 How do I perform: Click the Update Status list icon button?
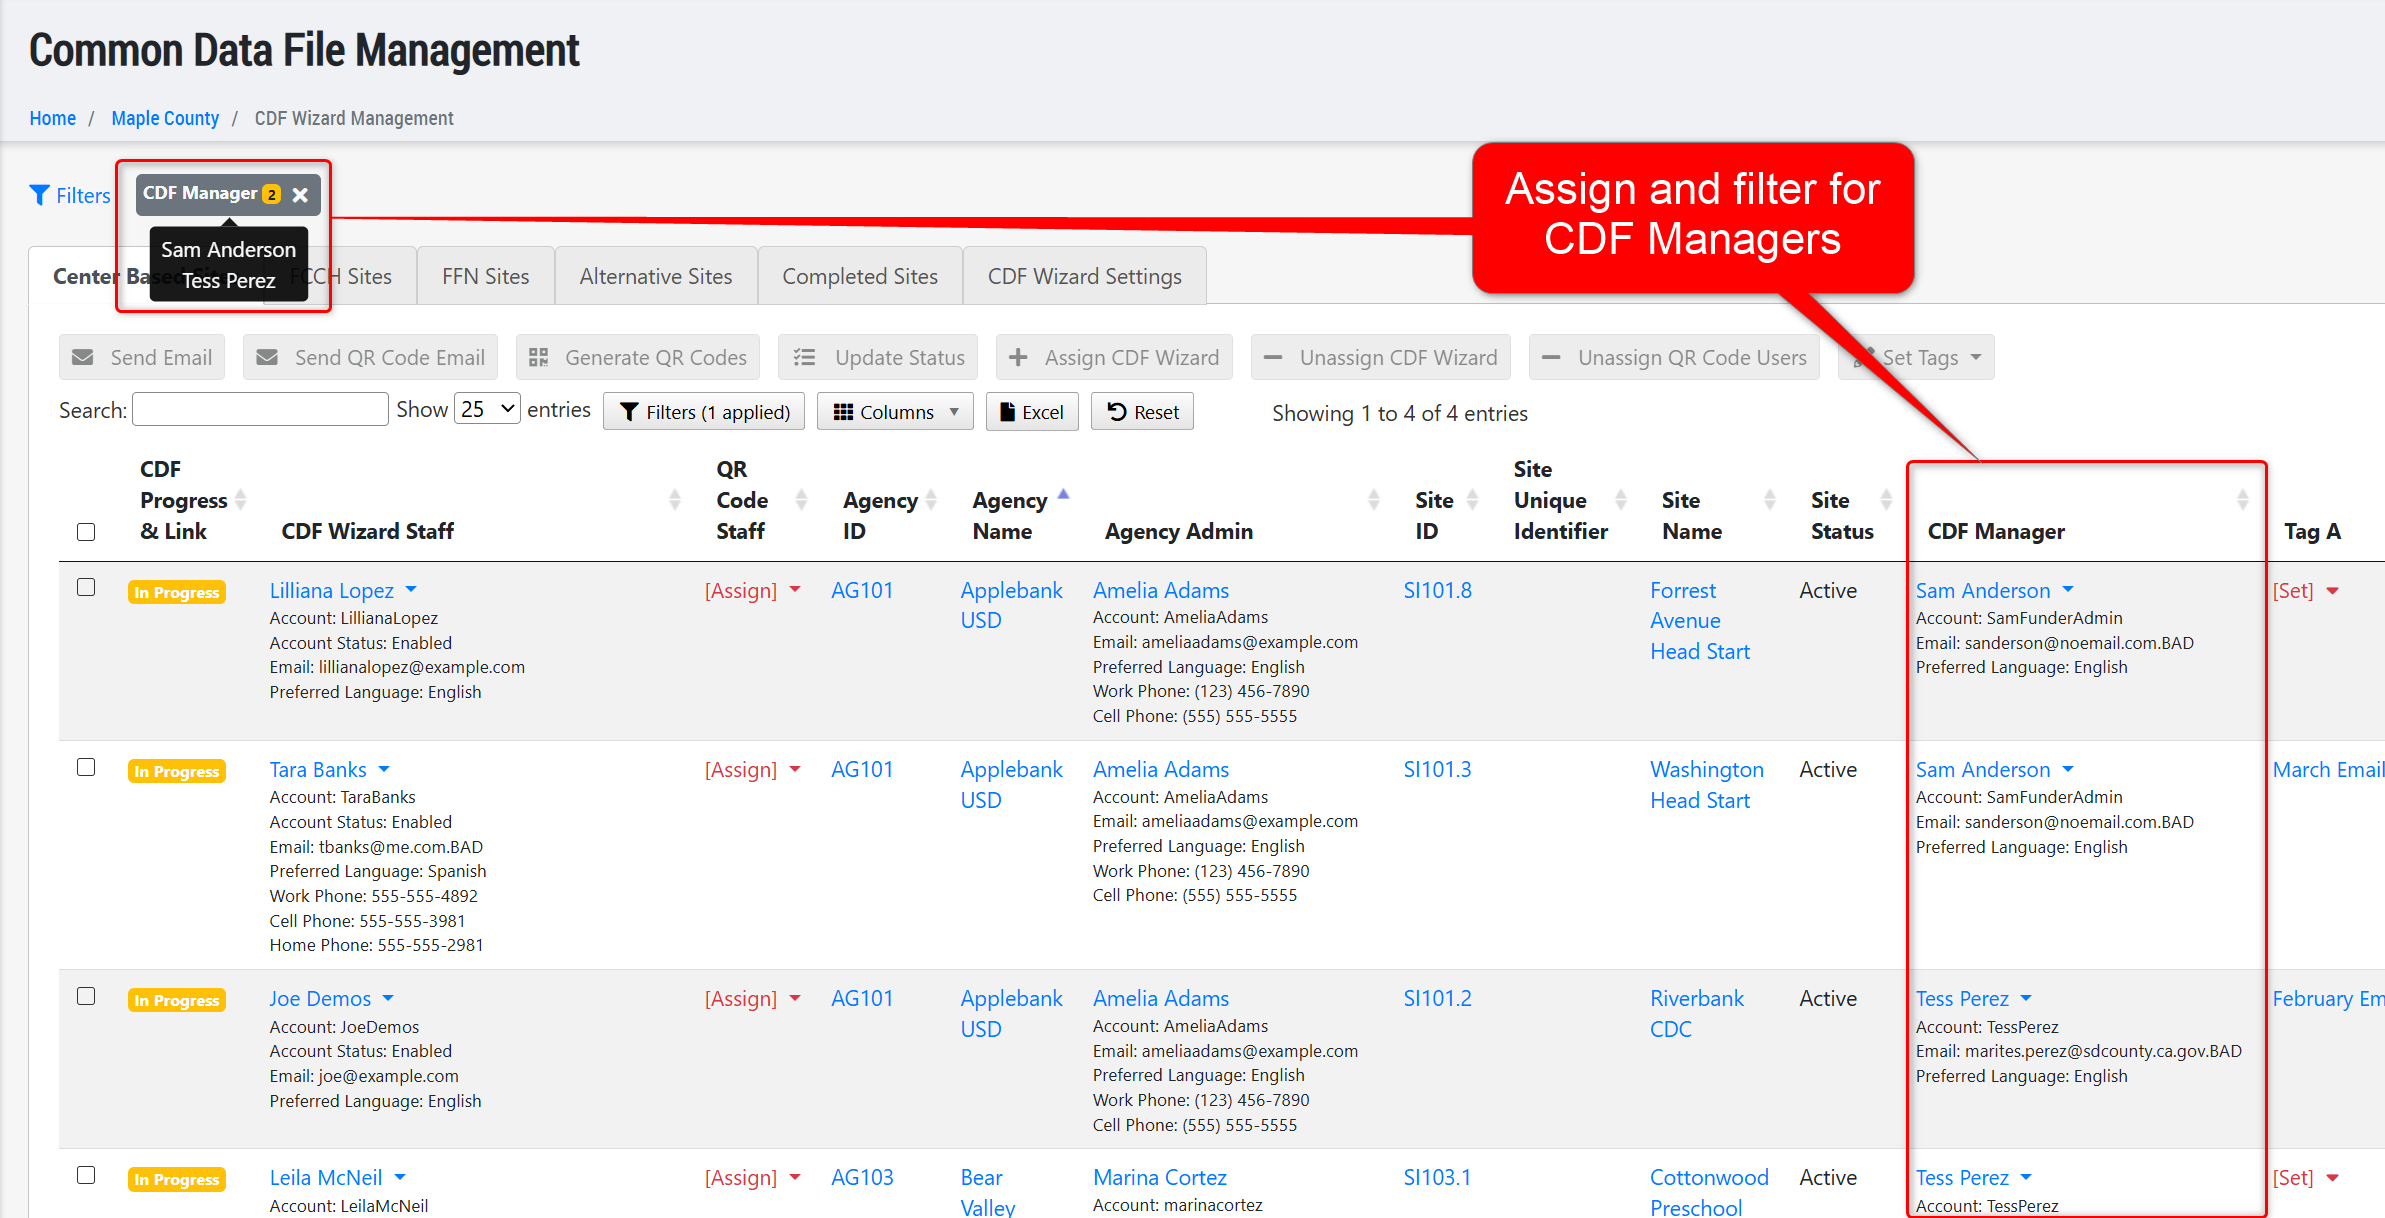point(878,357)
